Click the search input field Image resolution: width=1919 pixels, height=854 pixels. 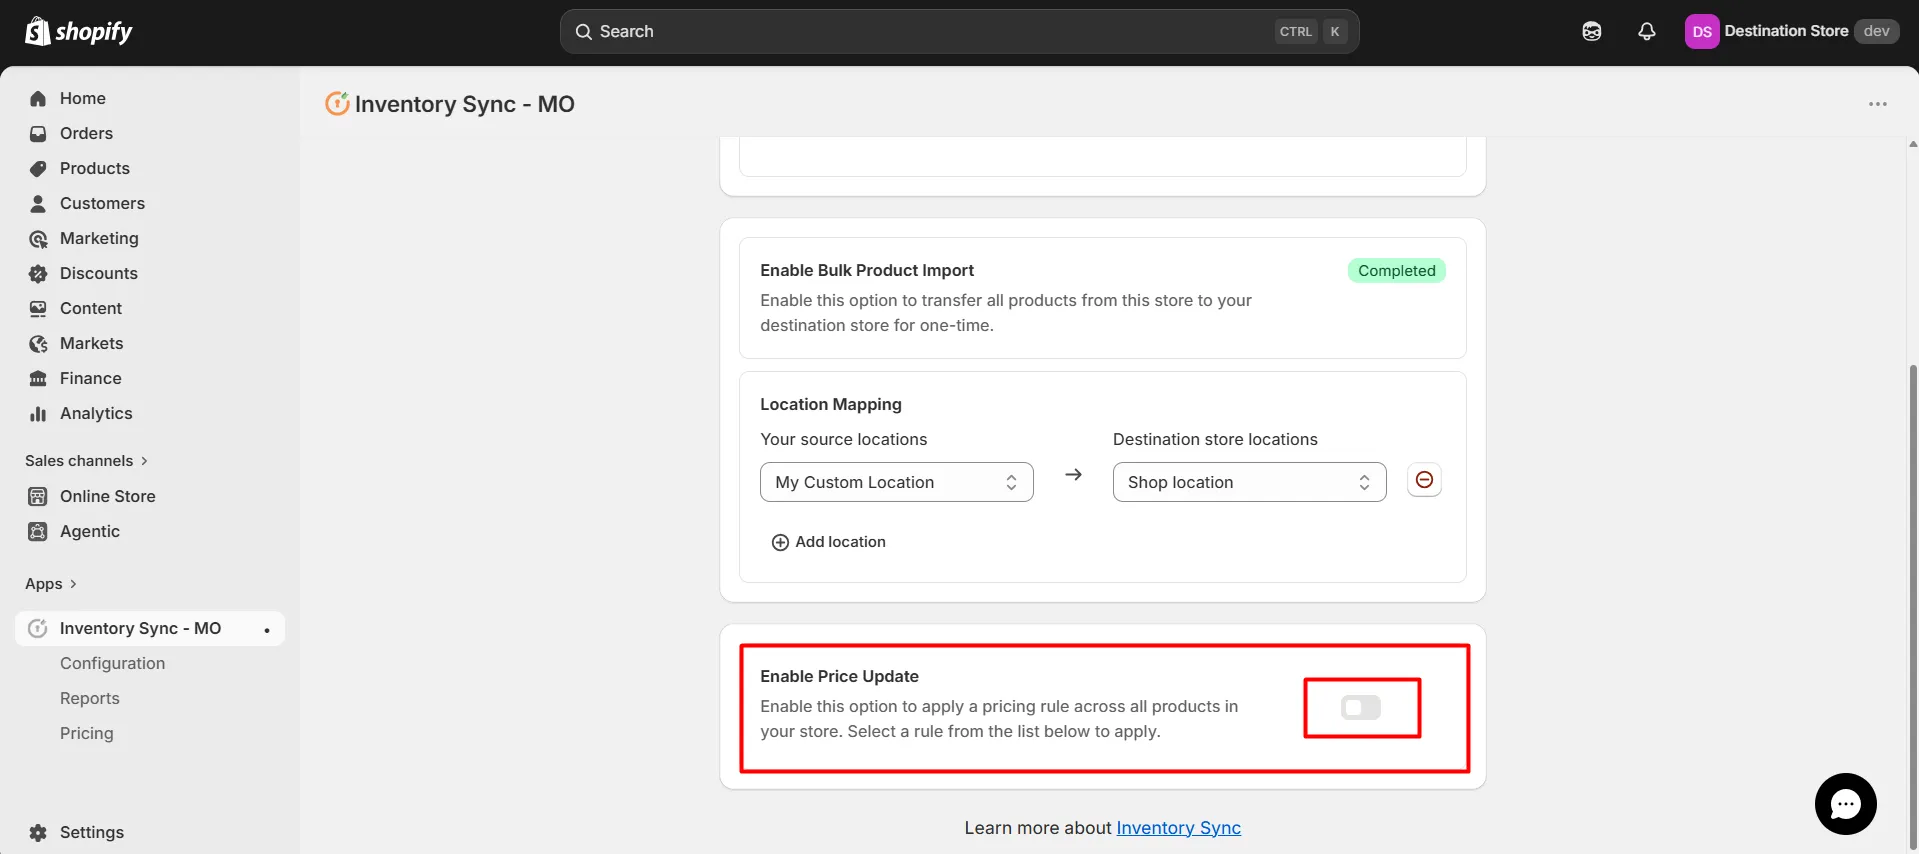(x=959, y=32)
